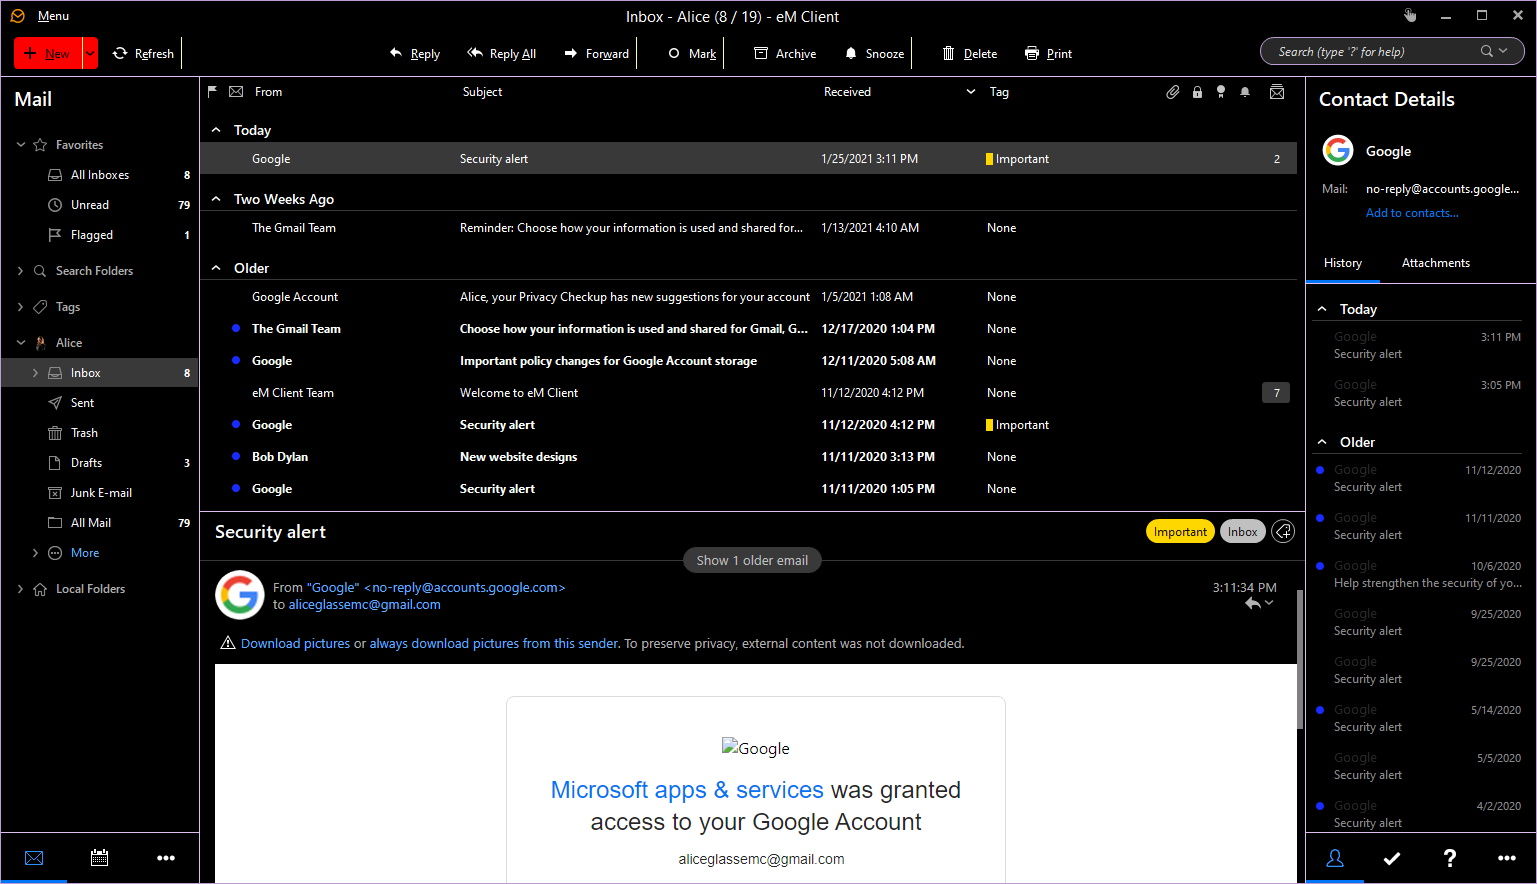Mark the Bob Dylan email read via blue dot

[235, 456]
